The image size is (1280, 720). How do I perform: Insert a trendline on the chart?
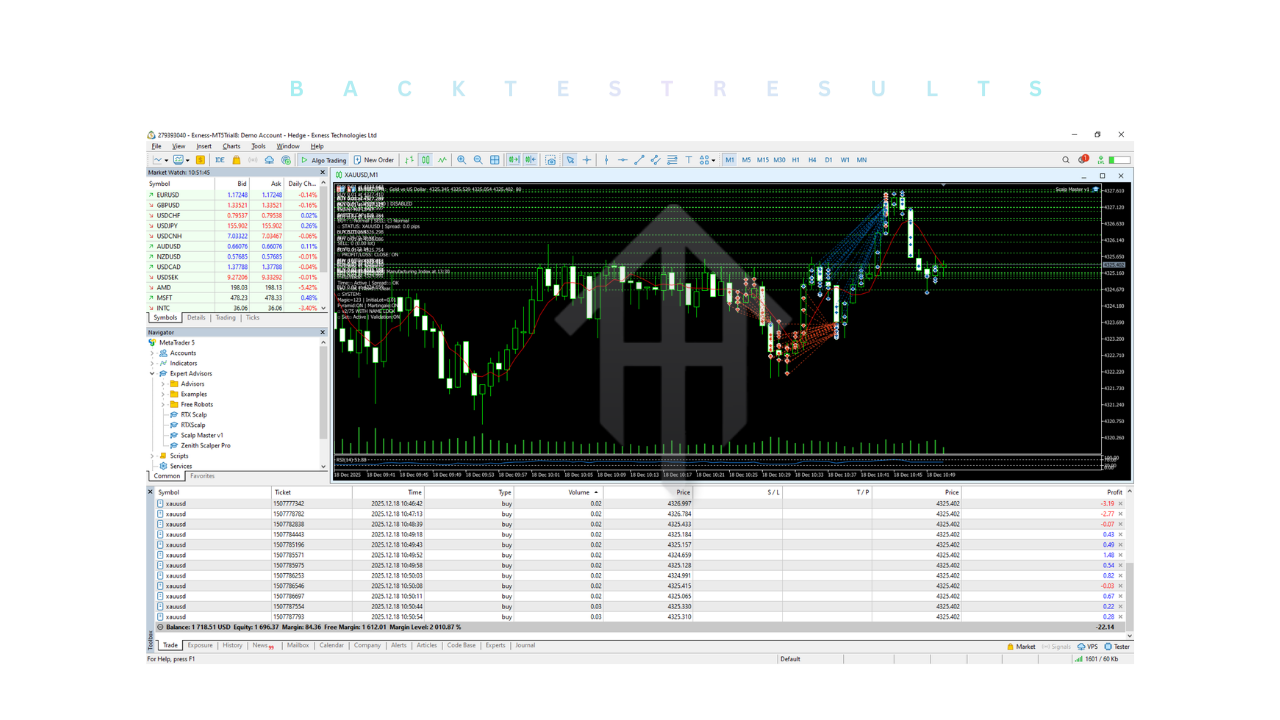(x=638, y=160)
